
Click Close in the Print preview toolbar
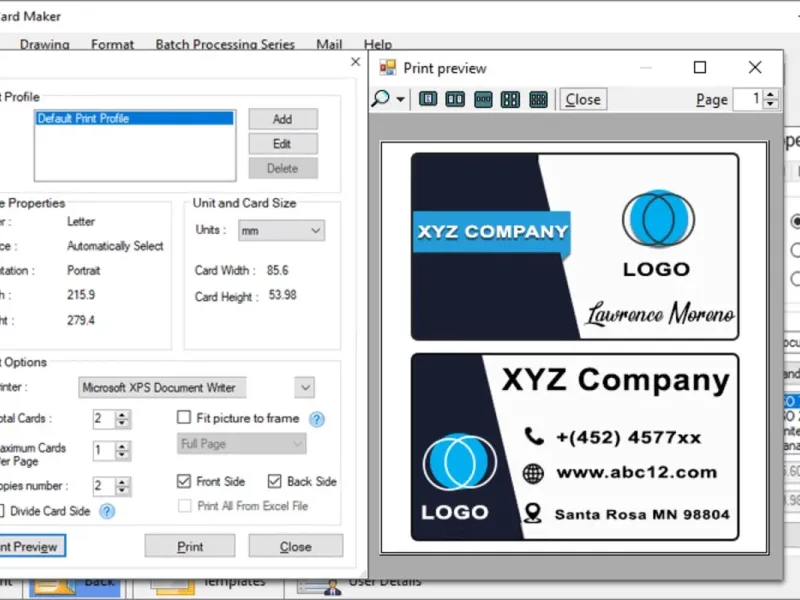click(583, 99)
